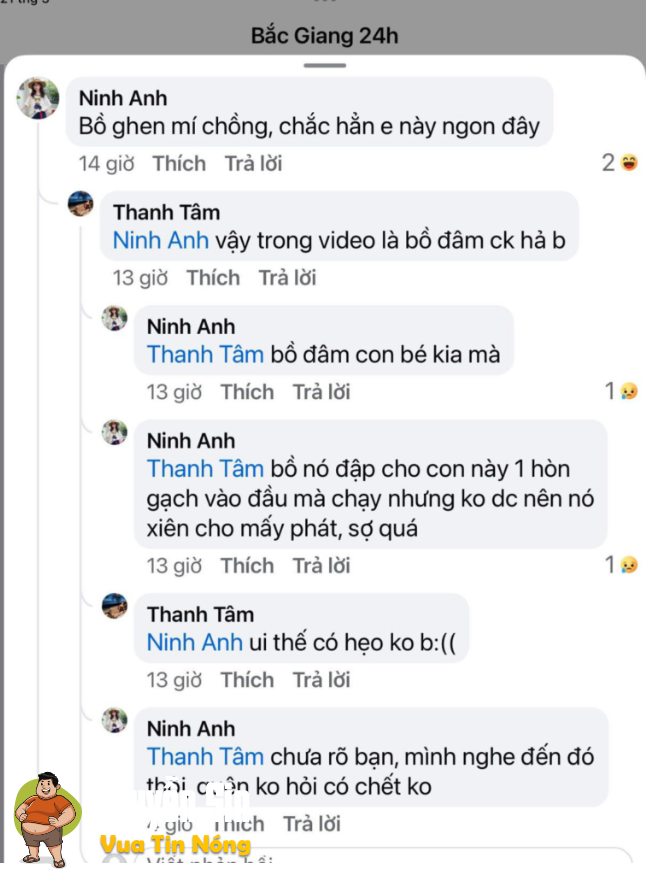Tap the sad emoji reaction beside count 1
The width and height of the screenshot is (651, 880).
(x=630, y=391)
